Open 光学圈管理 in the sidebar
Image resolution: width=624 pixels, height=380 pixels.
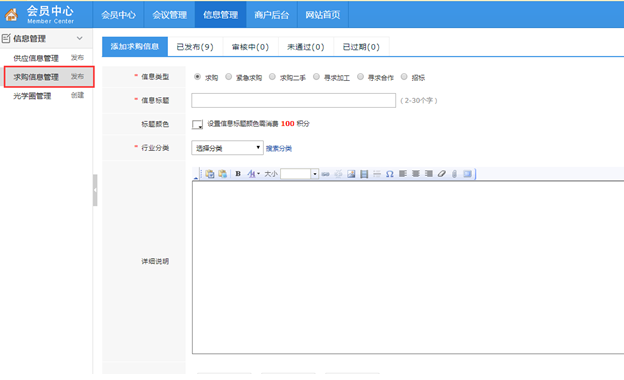pyautogui.click(x=32, y=96)
